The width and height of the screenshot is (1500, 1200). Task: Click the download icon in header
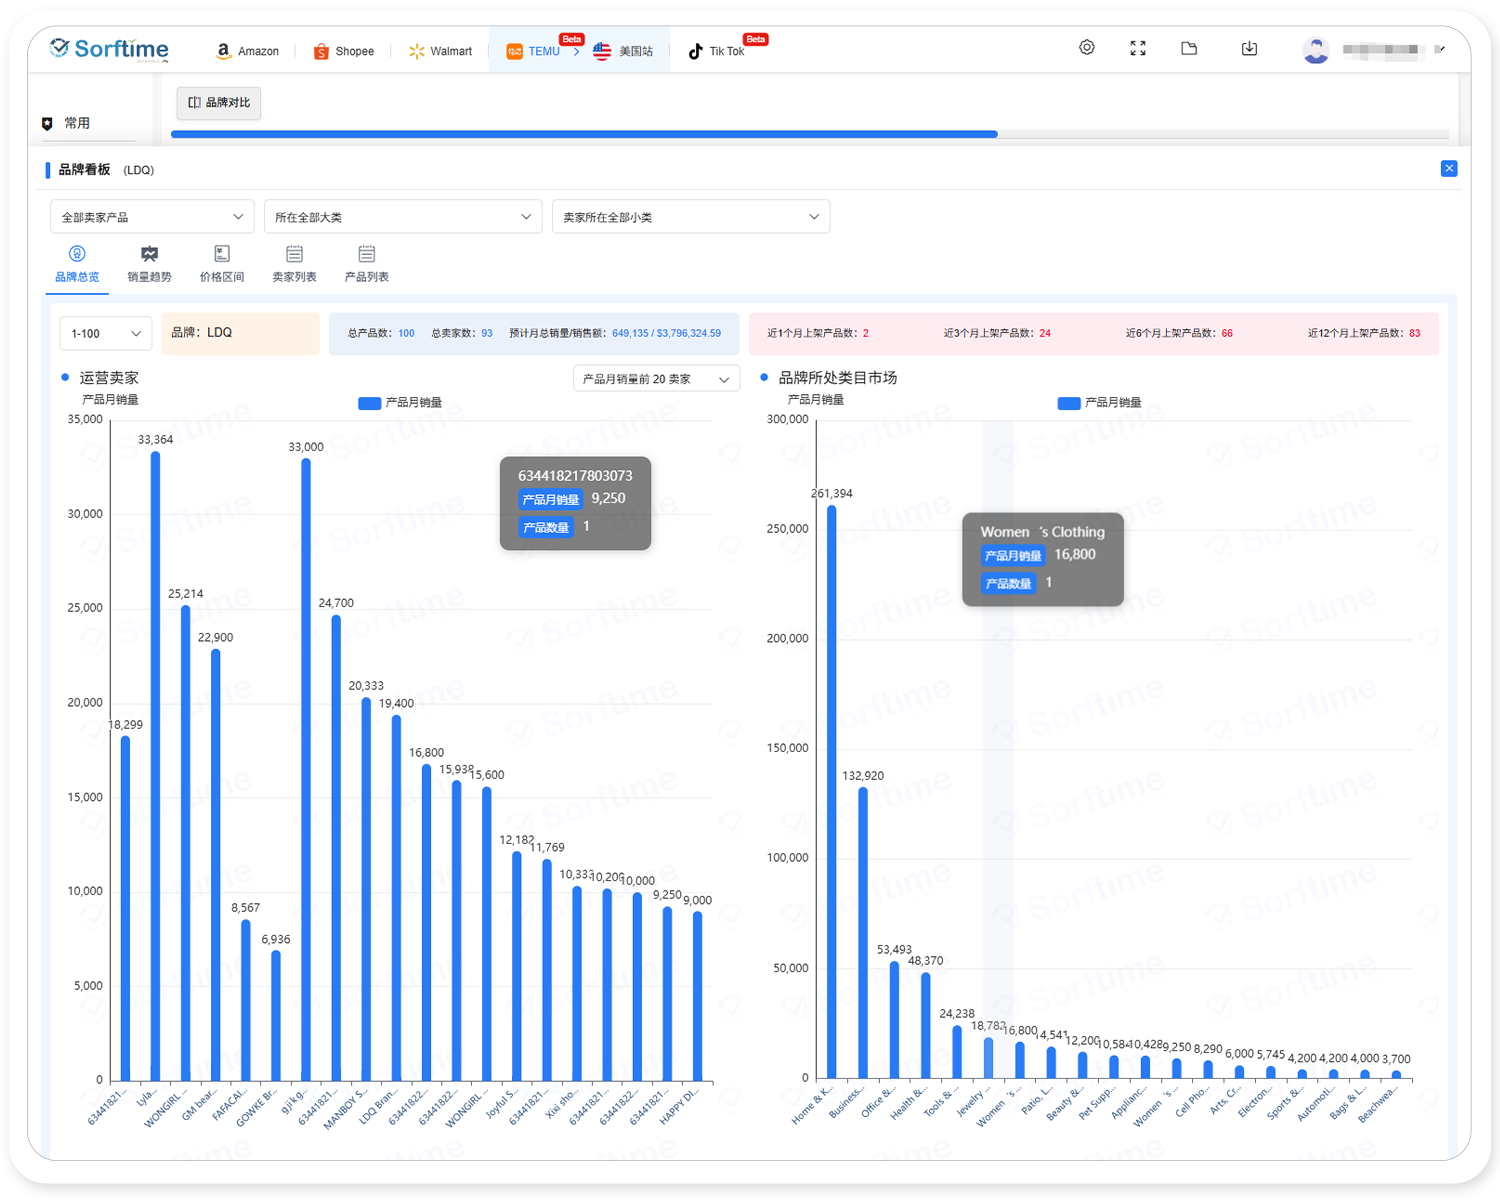tap(1249, 48)
